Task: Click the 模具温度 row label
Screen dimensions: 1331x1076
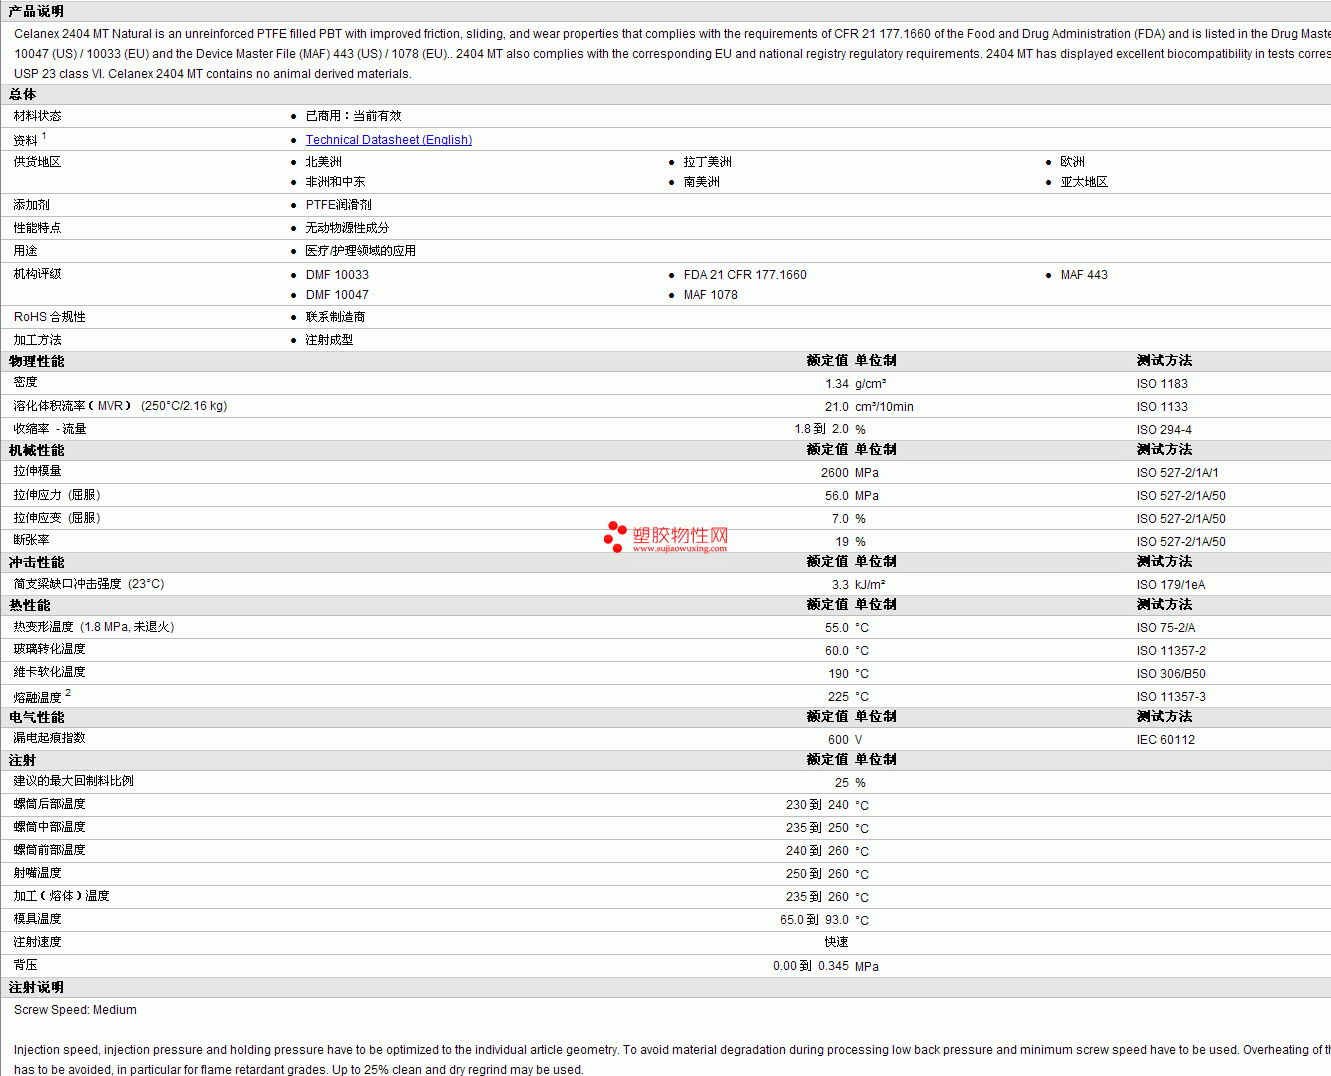Action: (38, 919)
